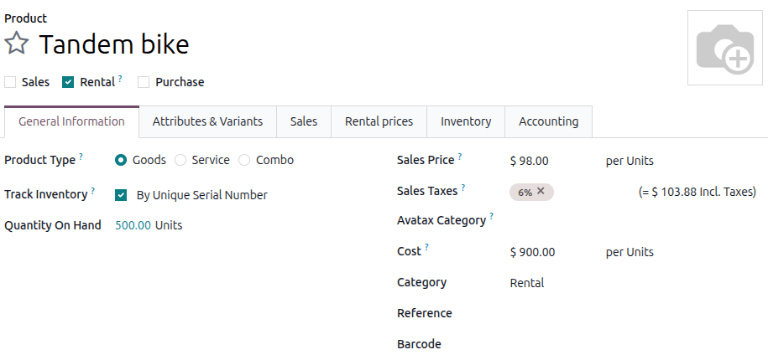Show Product Type help question mark
This screenshot has width=768, height=360.
pyautogui.click(x=81, y=156)
